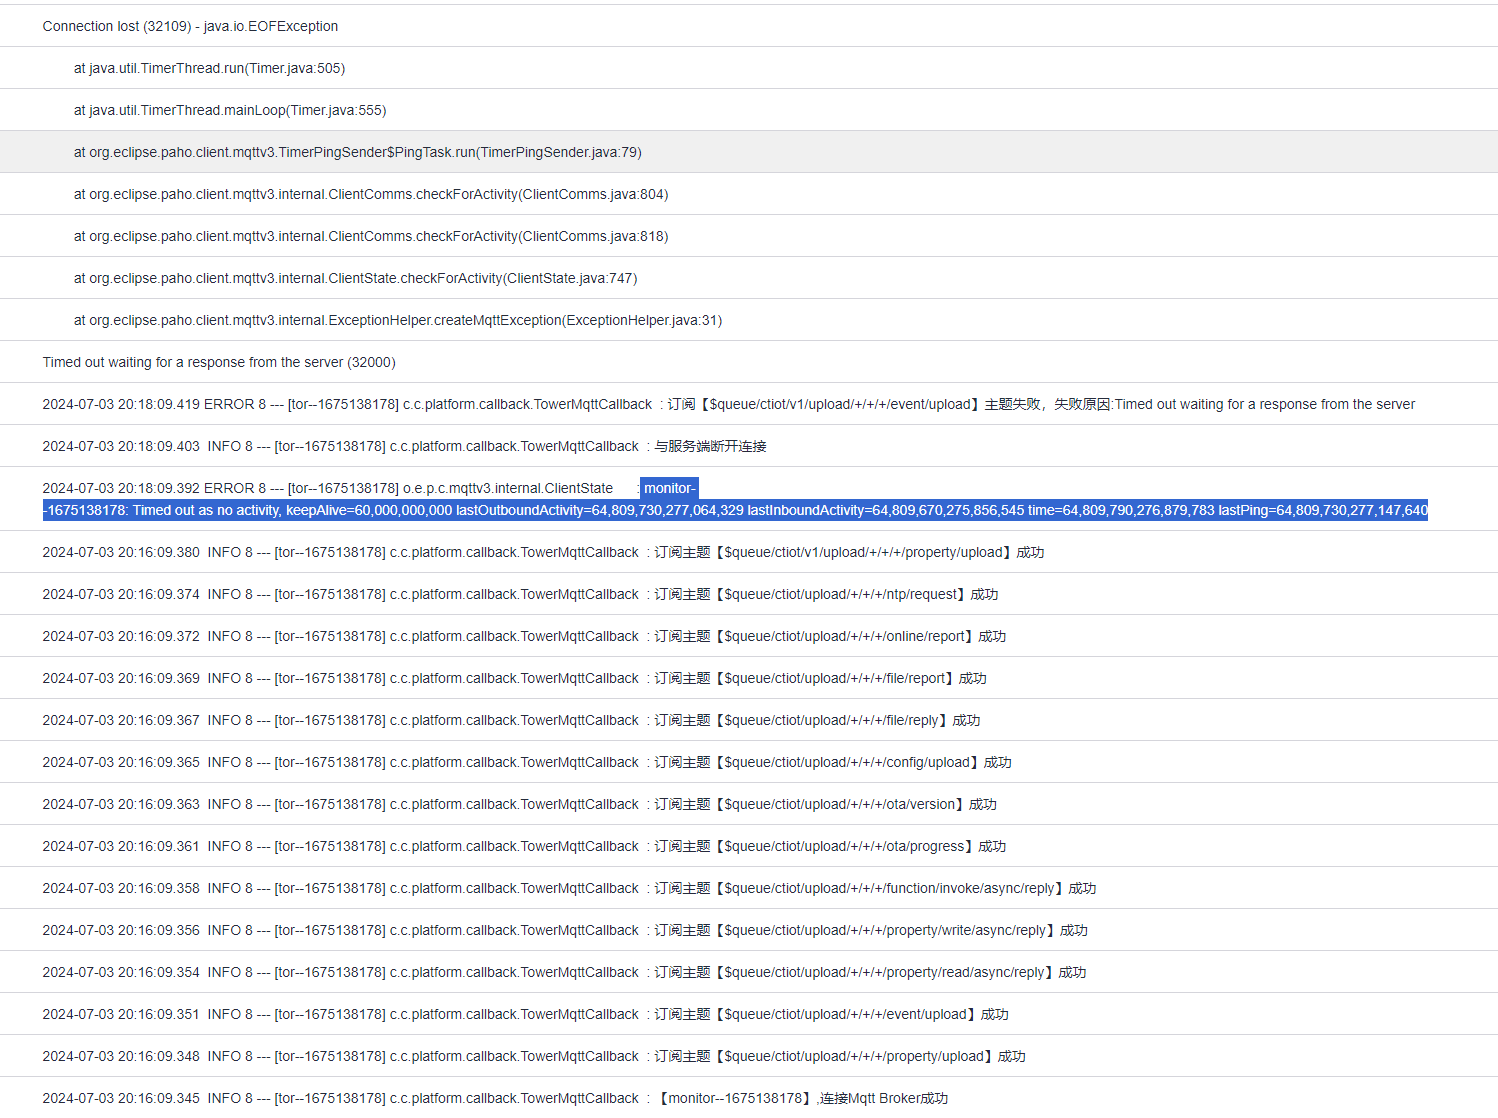Click the TimerThread.run stack trace entry
The image size is (1498, 1118).
[209, 68]
